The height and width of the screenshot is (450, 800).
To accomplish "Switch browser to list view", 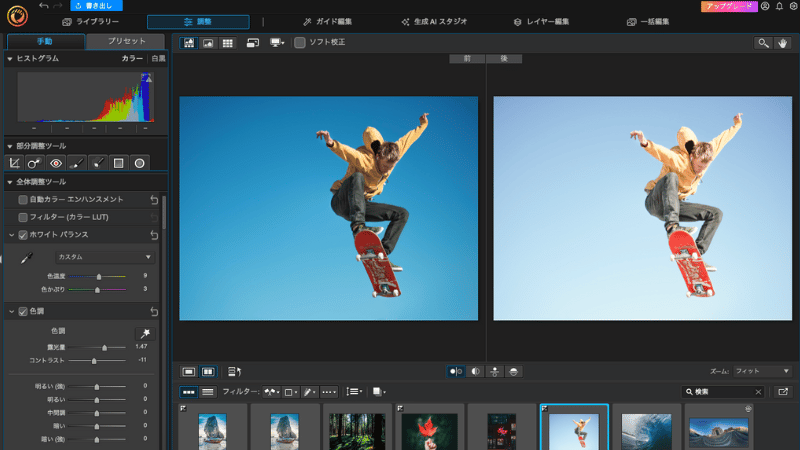I will (x=208, y=392).
